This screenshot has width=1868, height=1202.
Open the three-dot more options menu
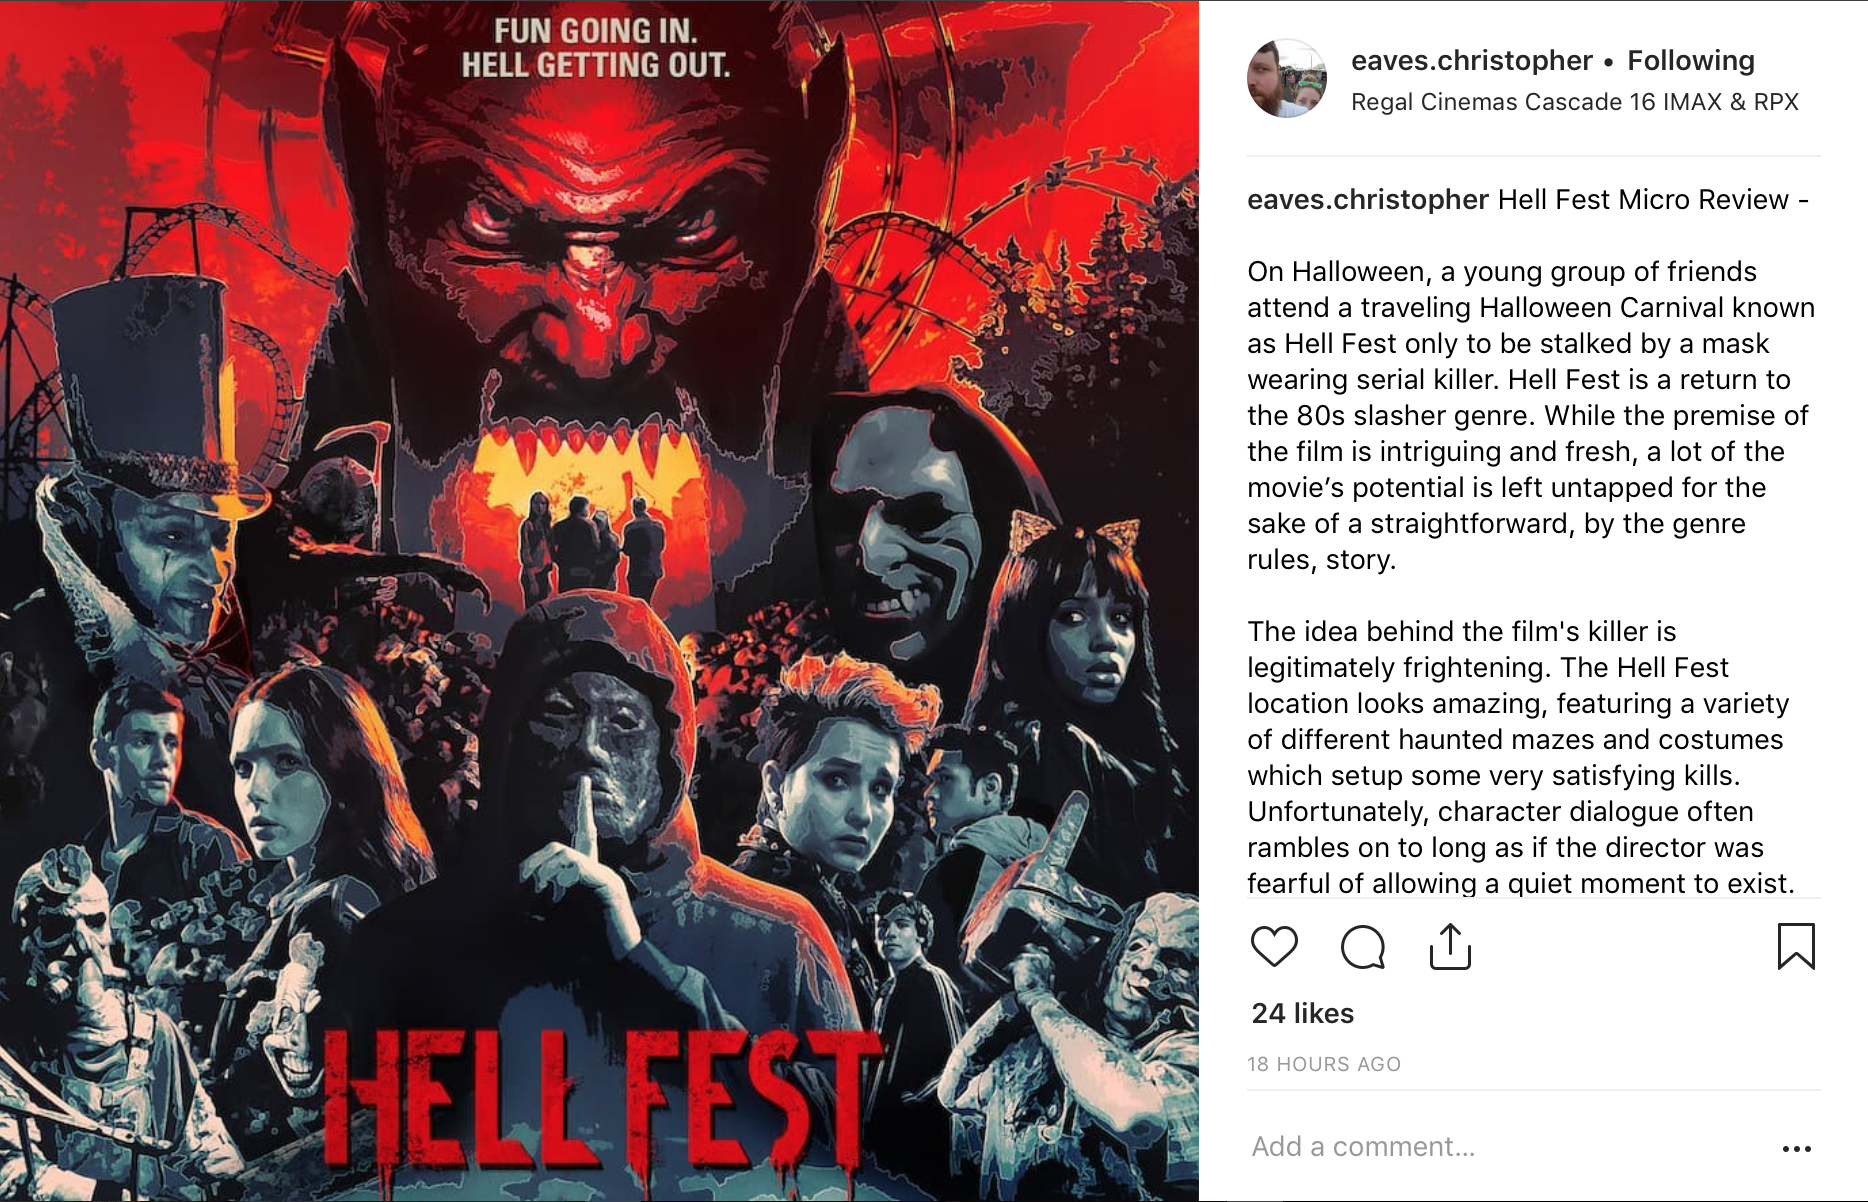pos(1796,1148)
